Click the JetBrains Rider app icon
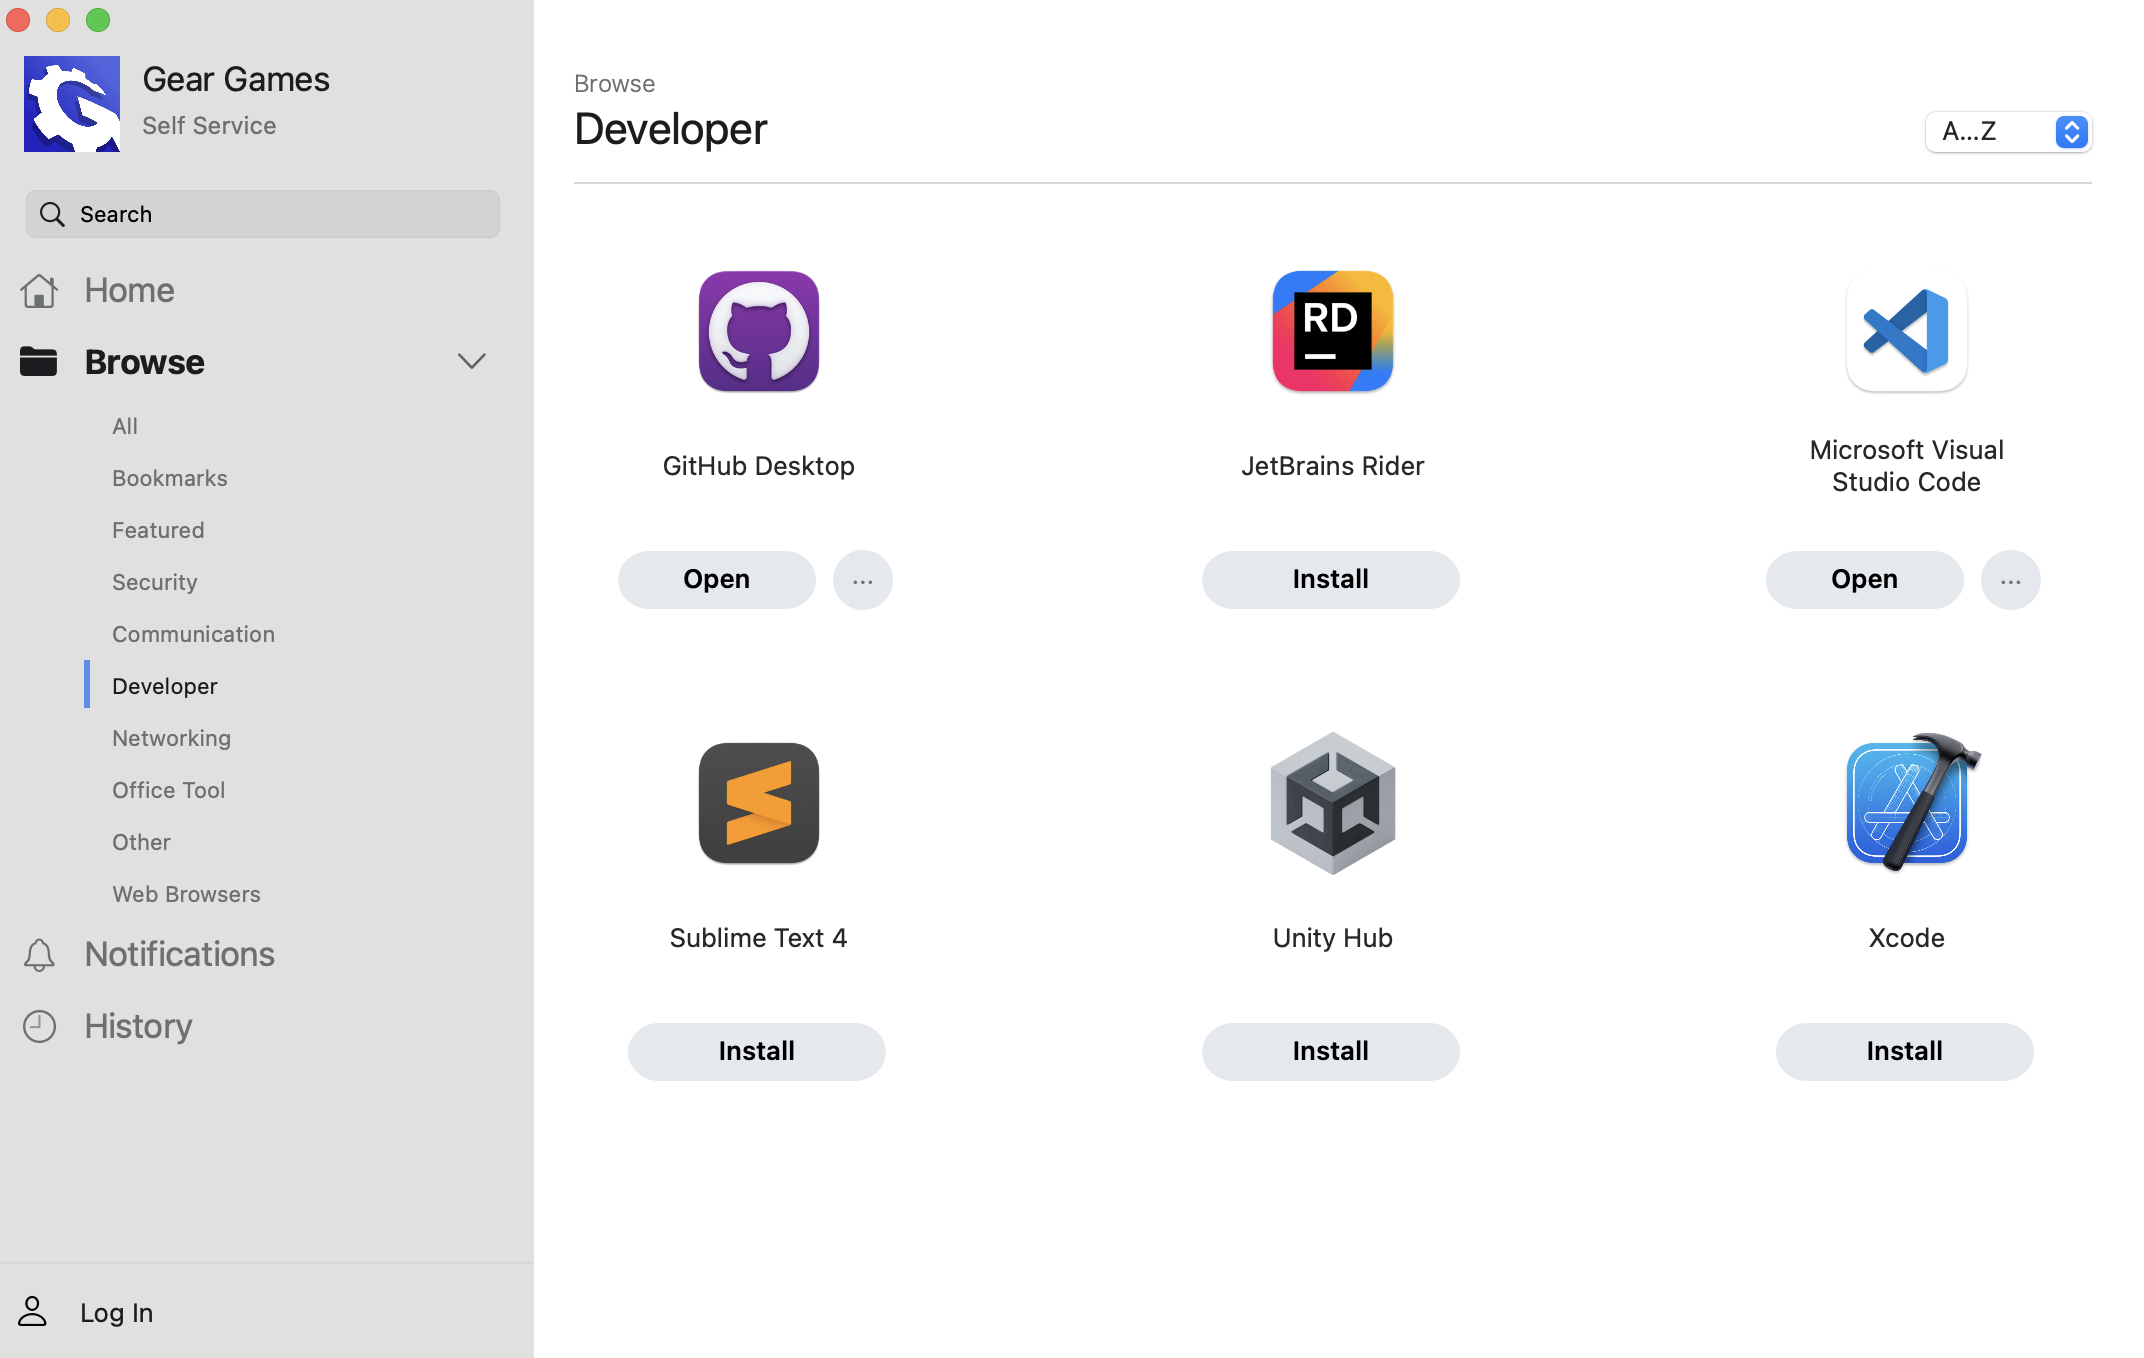The width and height of the screenshot is (2144, 1358). coord(1332,331)
